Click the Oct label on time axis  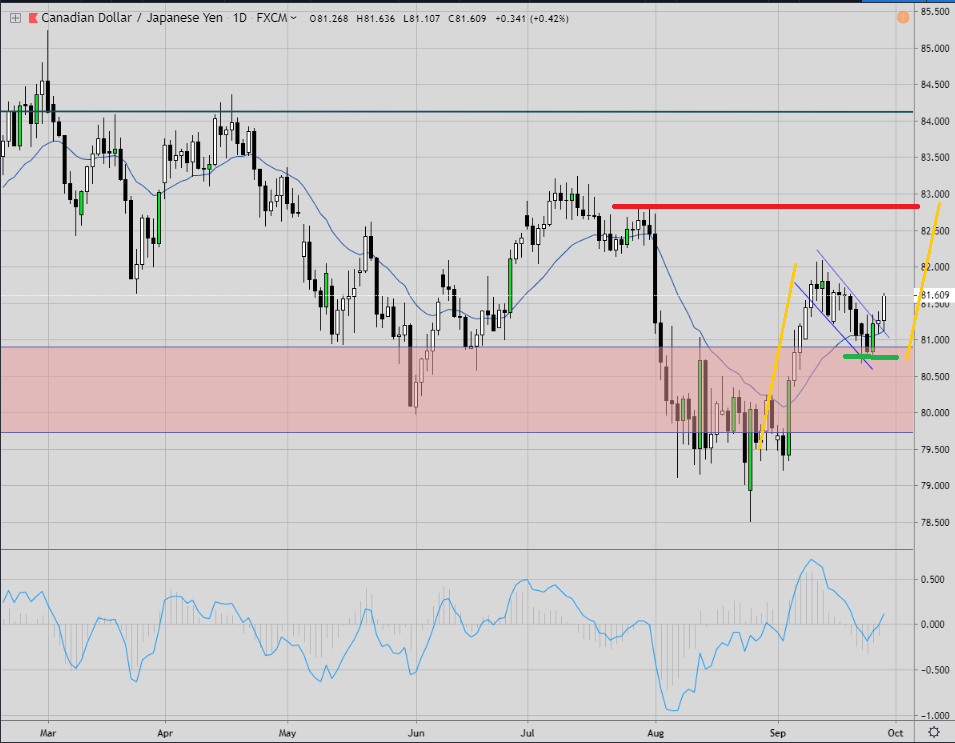[895, 733]
